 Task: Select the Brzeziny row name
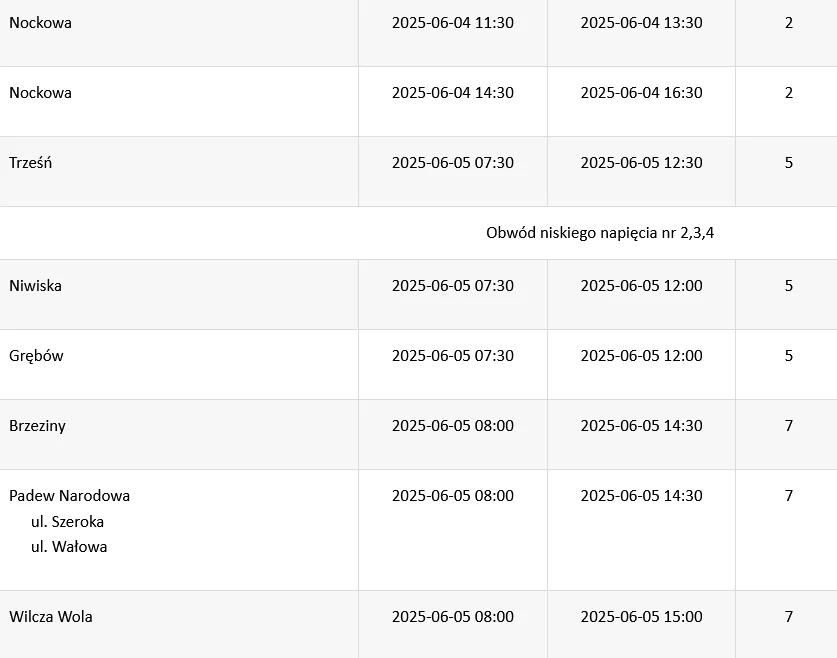pos(37,426)
